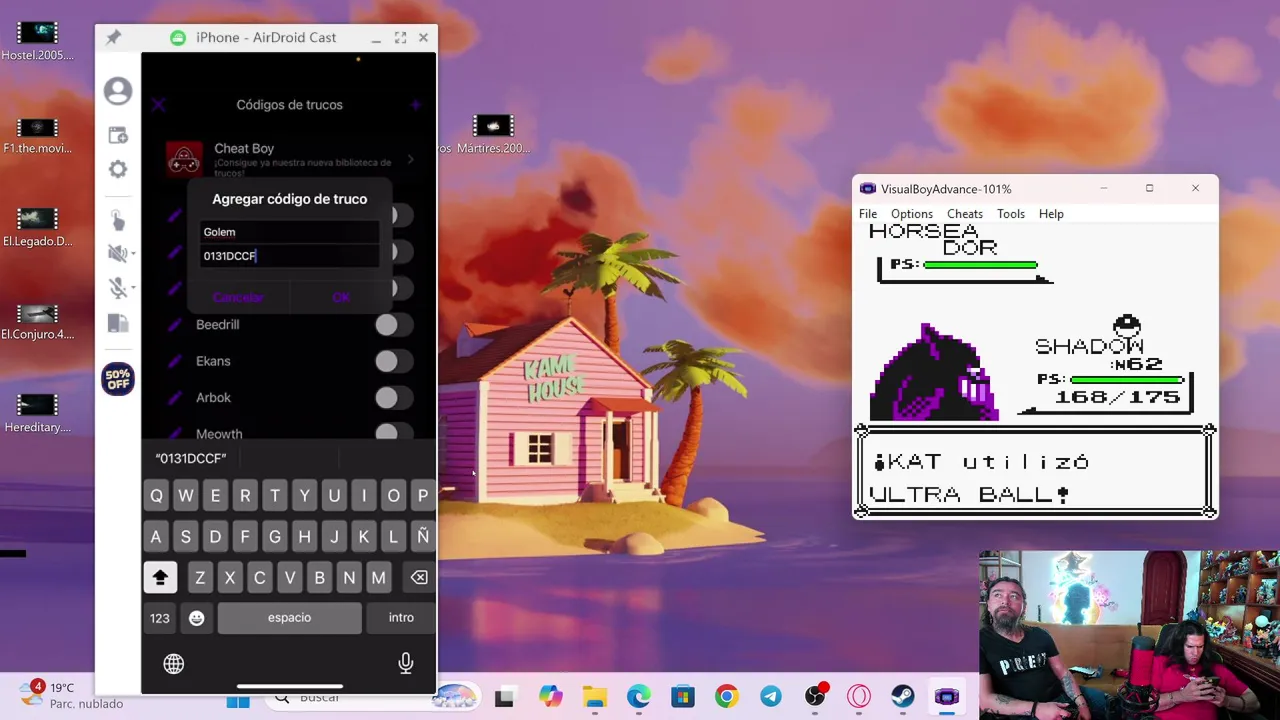Tap the backspace key on the keyboard
The height and width of the screenshot is (720, 1280).
419,577
